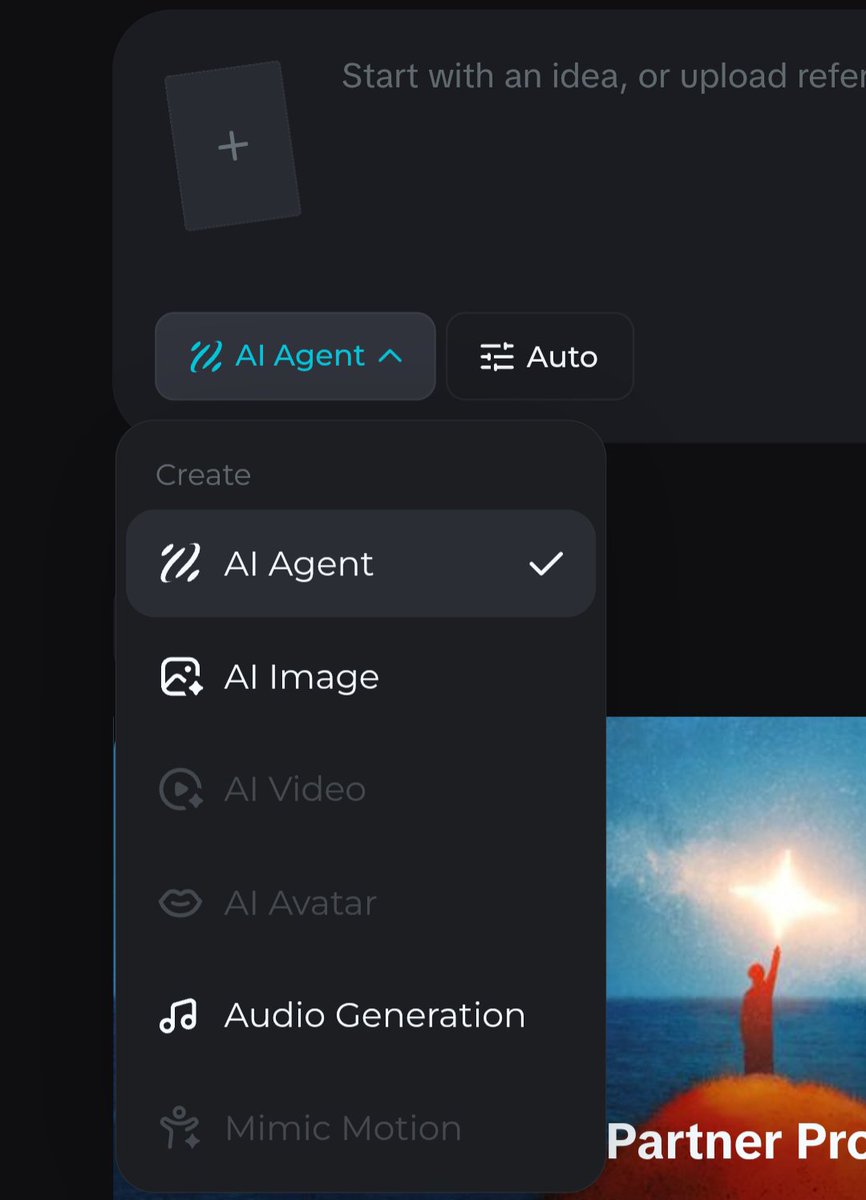The image size is (866, 1200).
Task: Choose AI Avatar from the menu
Action: click(361, 903)
